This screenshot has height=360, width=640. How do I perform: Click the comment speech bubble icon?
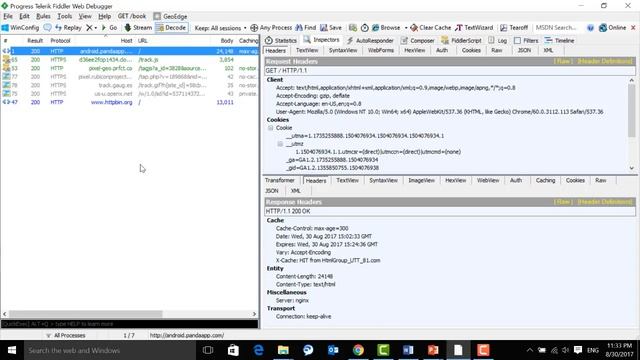[47, 28]
